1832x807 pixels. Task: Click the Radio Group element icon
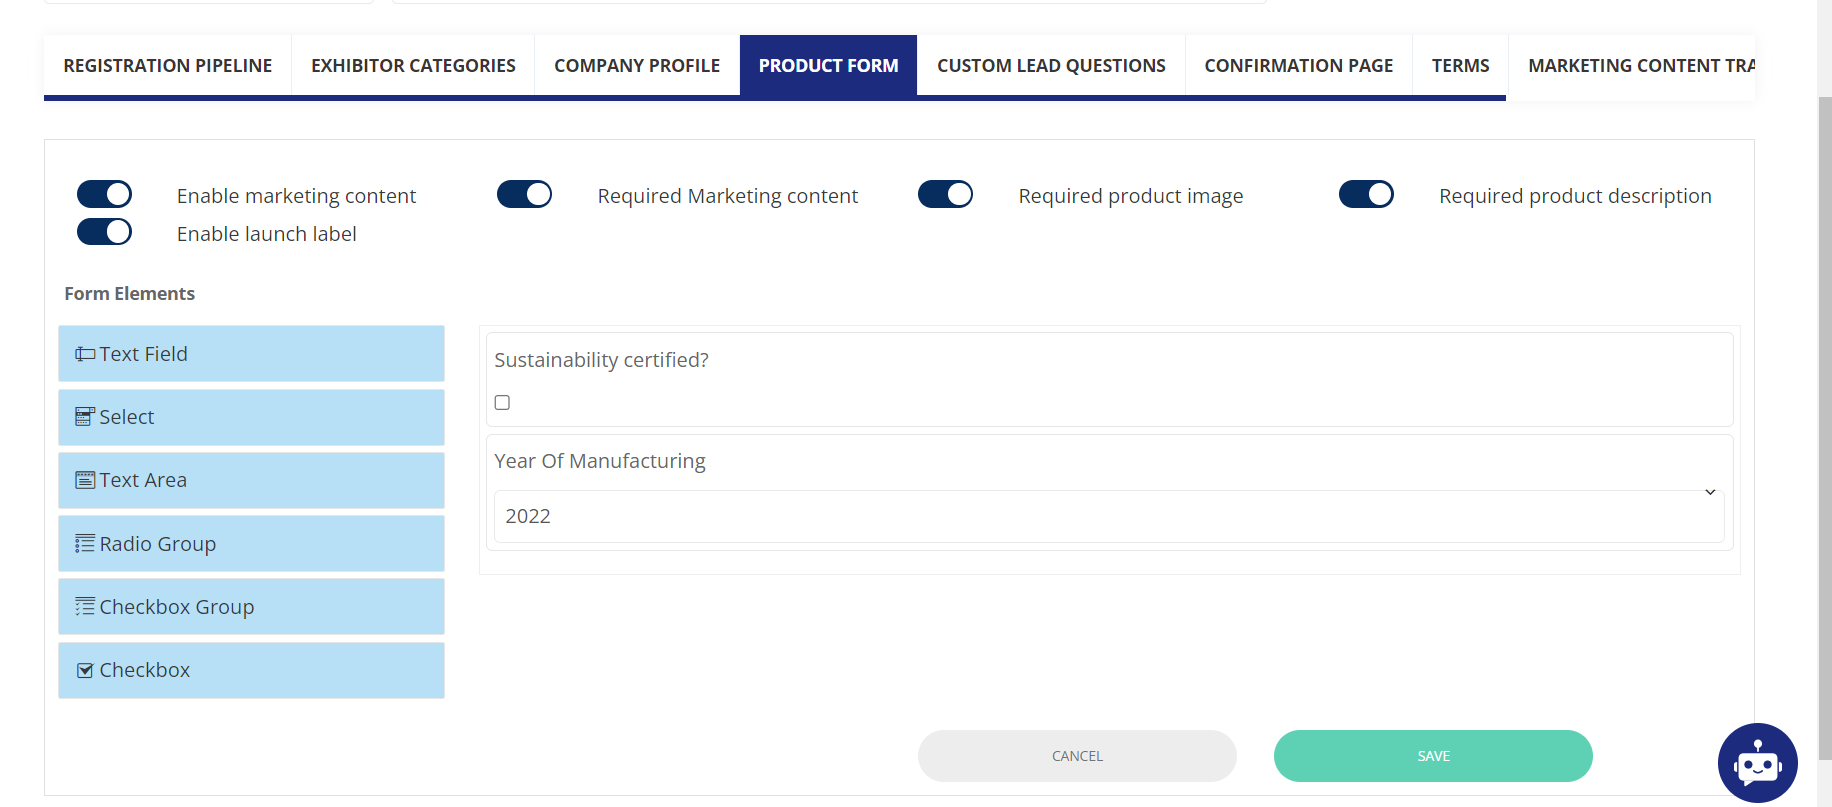(85, 544)
